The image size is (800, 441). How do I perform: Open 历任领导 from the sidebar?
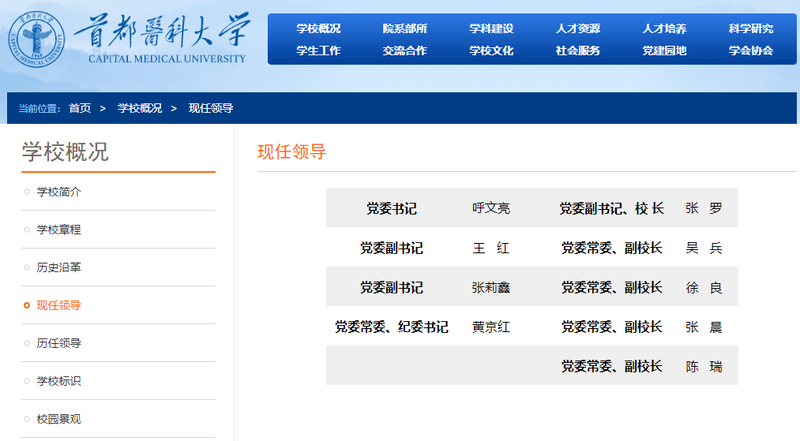coord(59,344)
